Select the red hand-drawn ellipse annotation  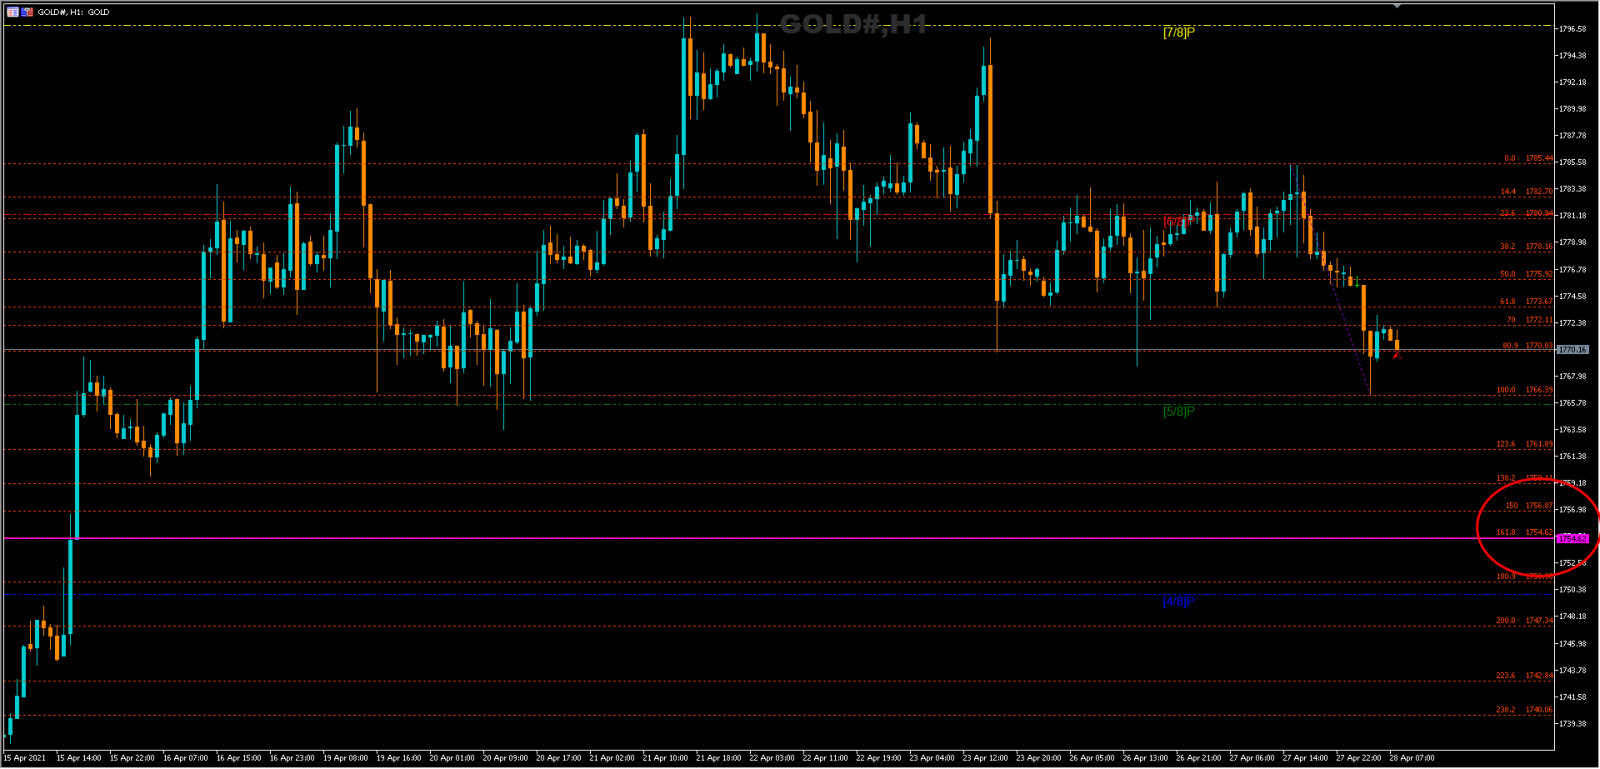tap(1538, 526)
